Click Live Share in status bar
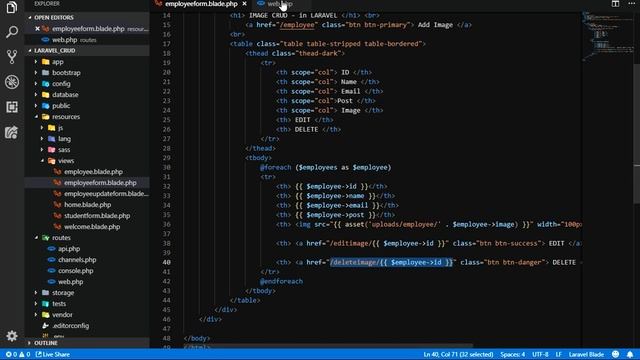The height and width of the screenshot is (360, 640). tap(53, 354)
